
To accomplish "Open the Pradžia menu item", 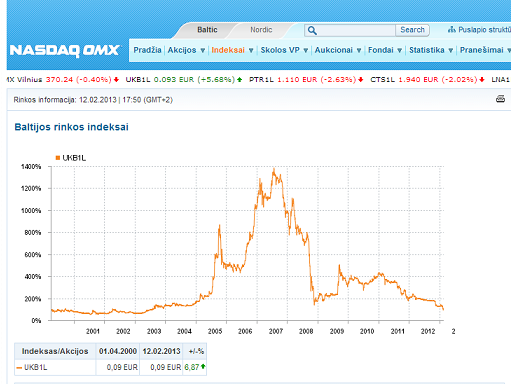I will [147, 50].
